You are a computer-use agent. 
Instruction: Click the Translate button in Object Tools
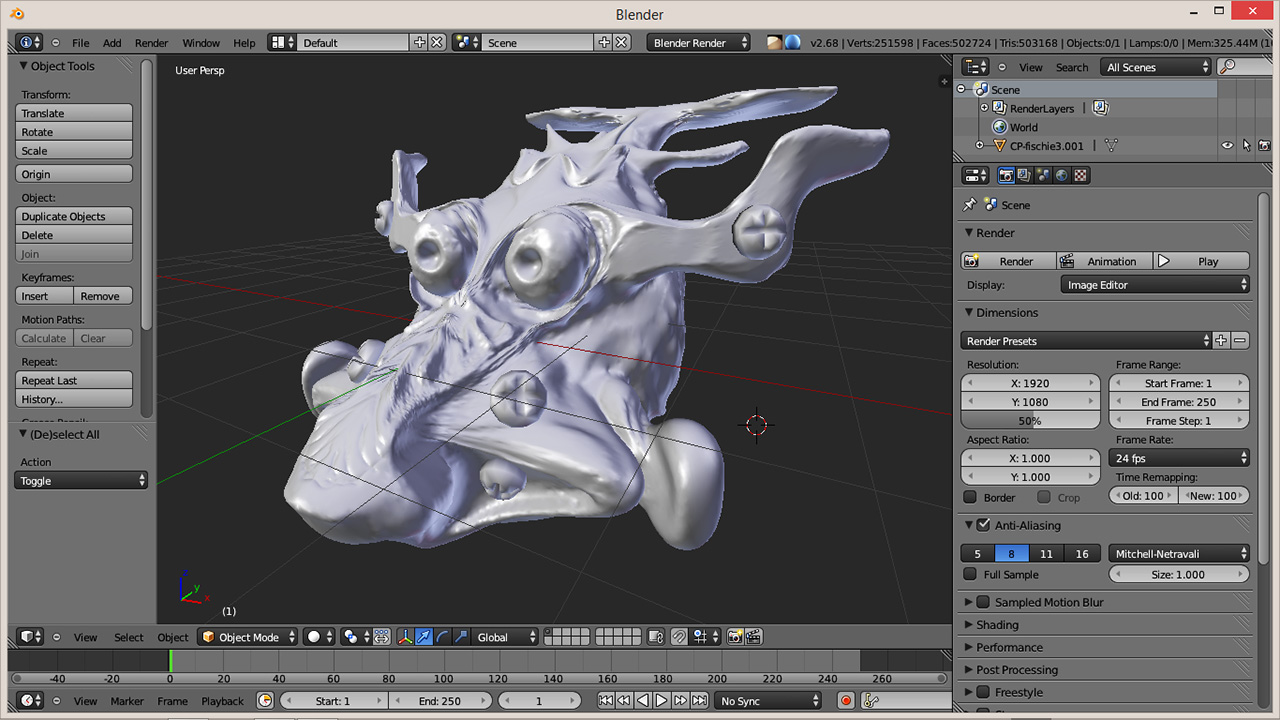[74, 113]
